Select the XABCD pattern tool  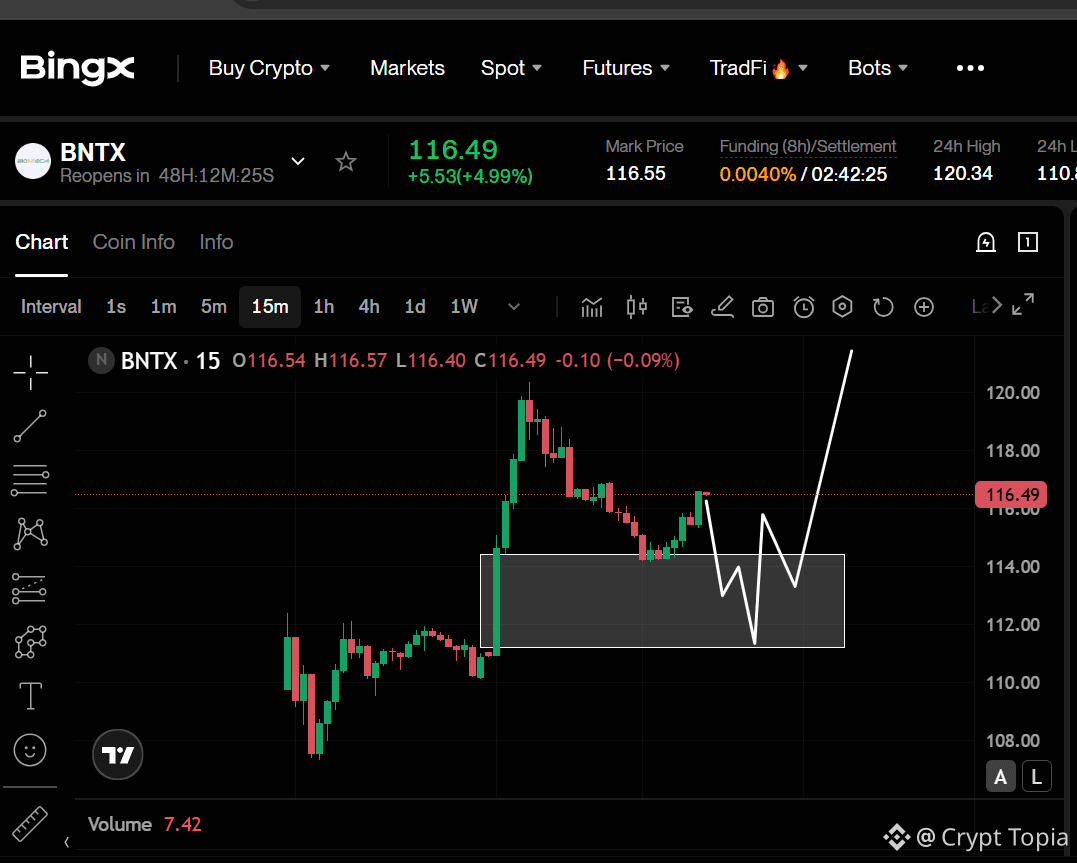pyautogui.click(x=31, y=533)
